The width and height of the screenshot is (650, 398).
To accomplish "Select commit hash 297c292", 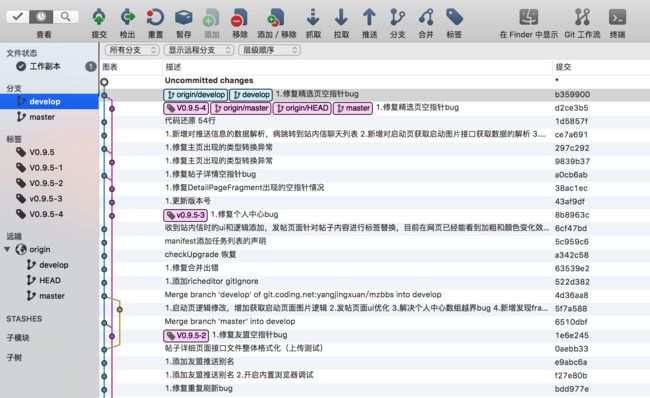I will [x=375, y=148].
